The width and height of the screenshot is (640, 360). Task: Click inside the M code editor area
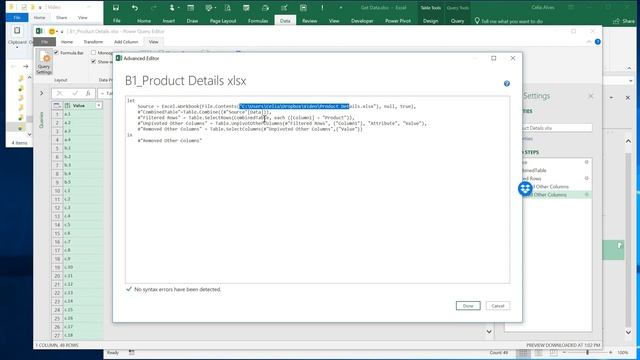[317, 190]
